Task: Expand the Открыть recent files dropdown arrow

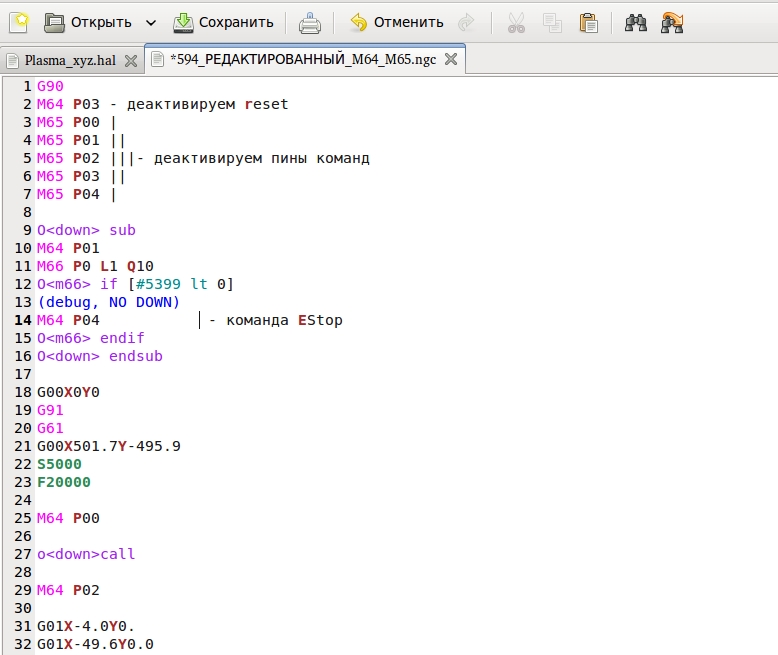Action: click(151, 23)
